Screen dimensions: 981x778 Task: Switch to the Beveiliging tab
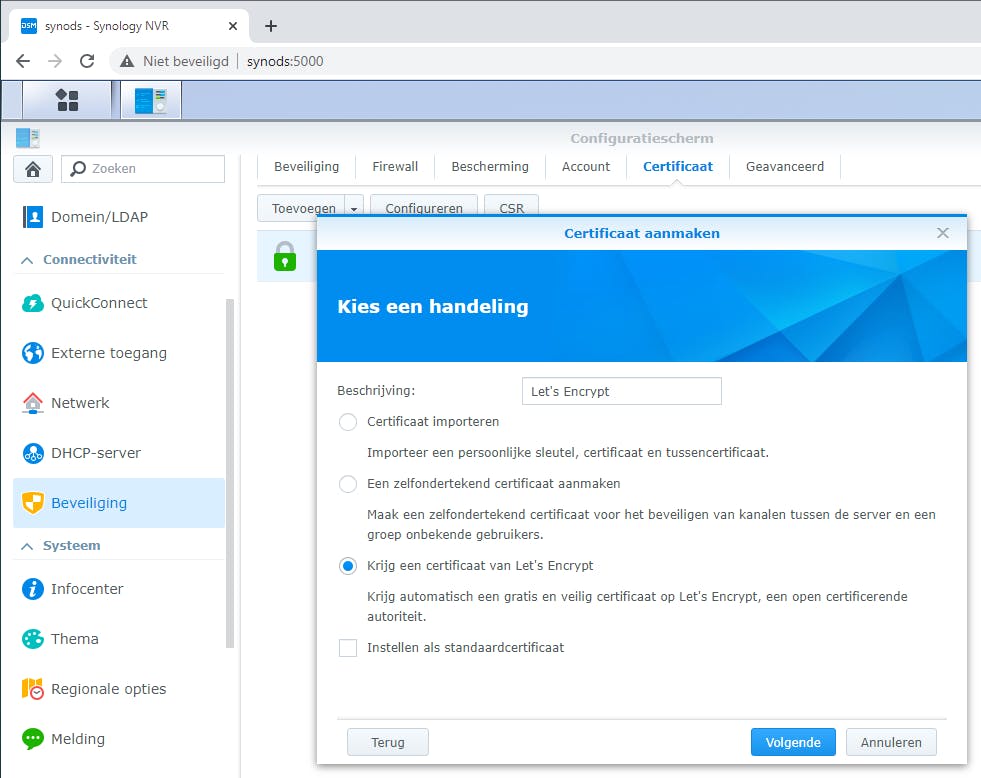(307, 167)
